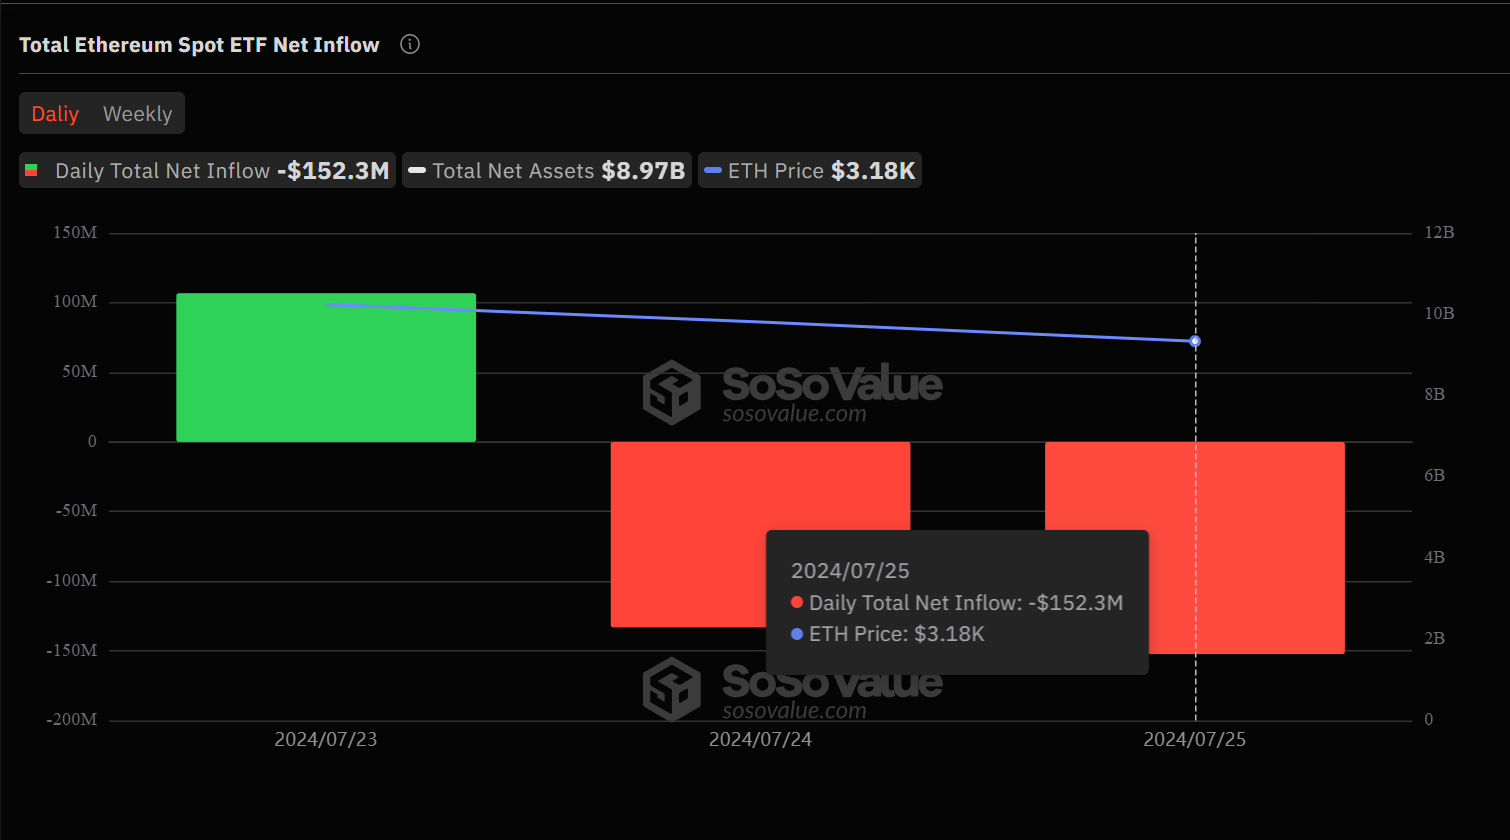Switch to the Daliy tab

55,114
